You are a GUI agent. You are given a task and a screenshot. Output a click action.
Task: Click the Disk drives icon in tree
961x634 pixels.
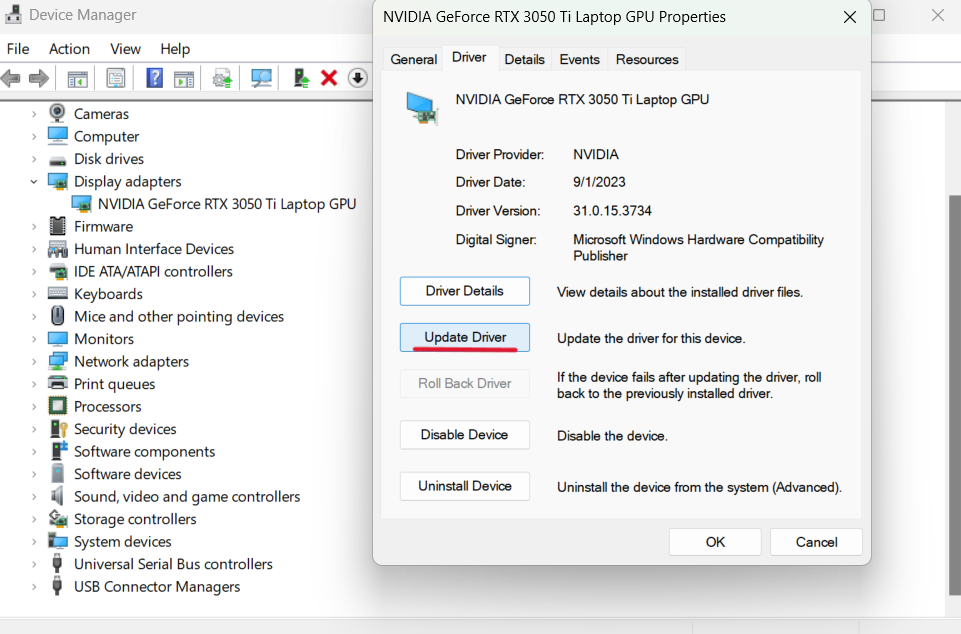tap(58, 161)
